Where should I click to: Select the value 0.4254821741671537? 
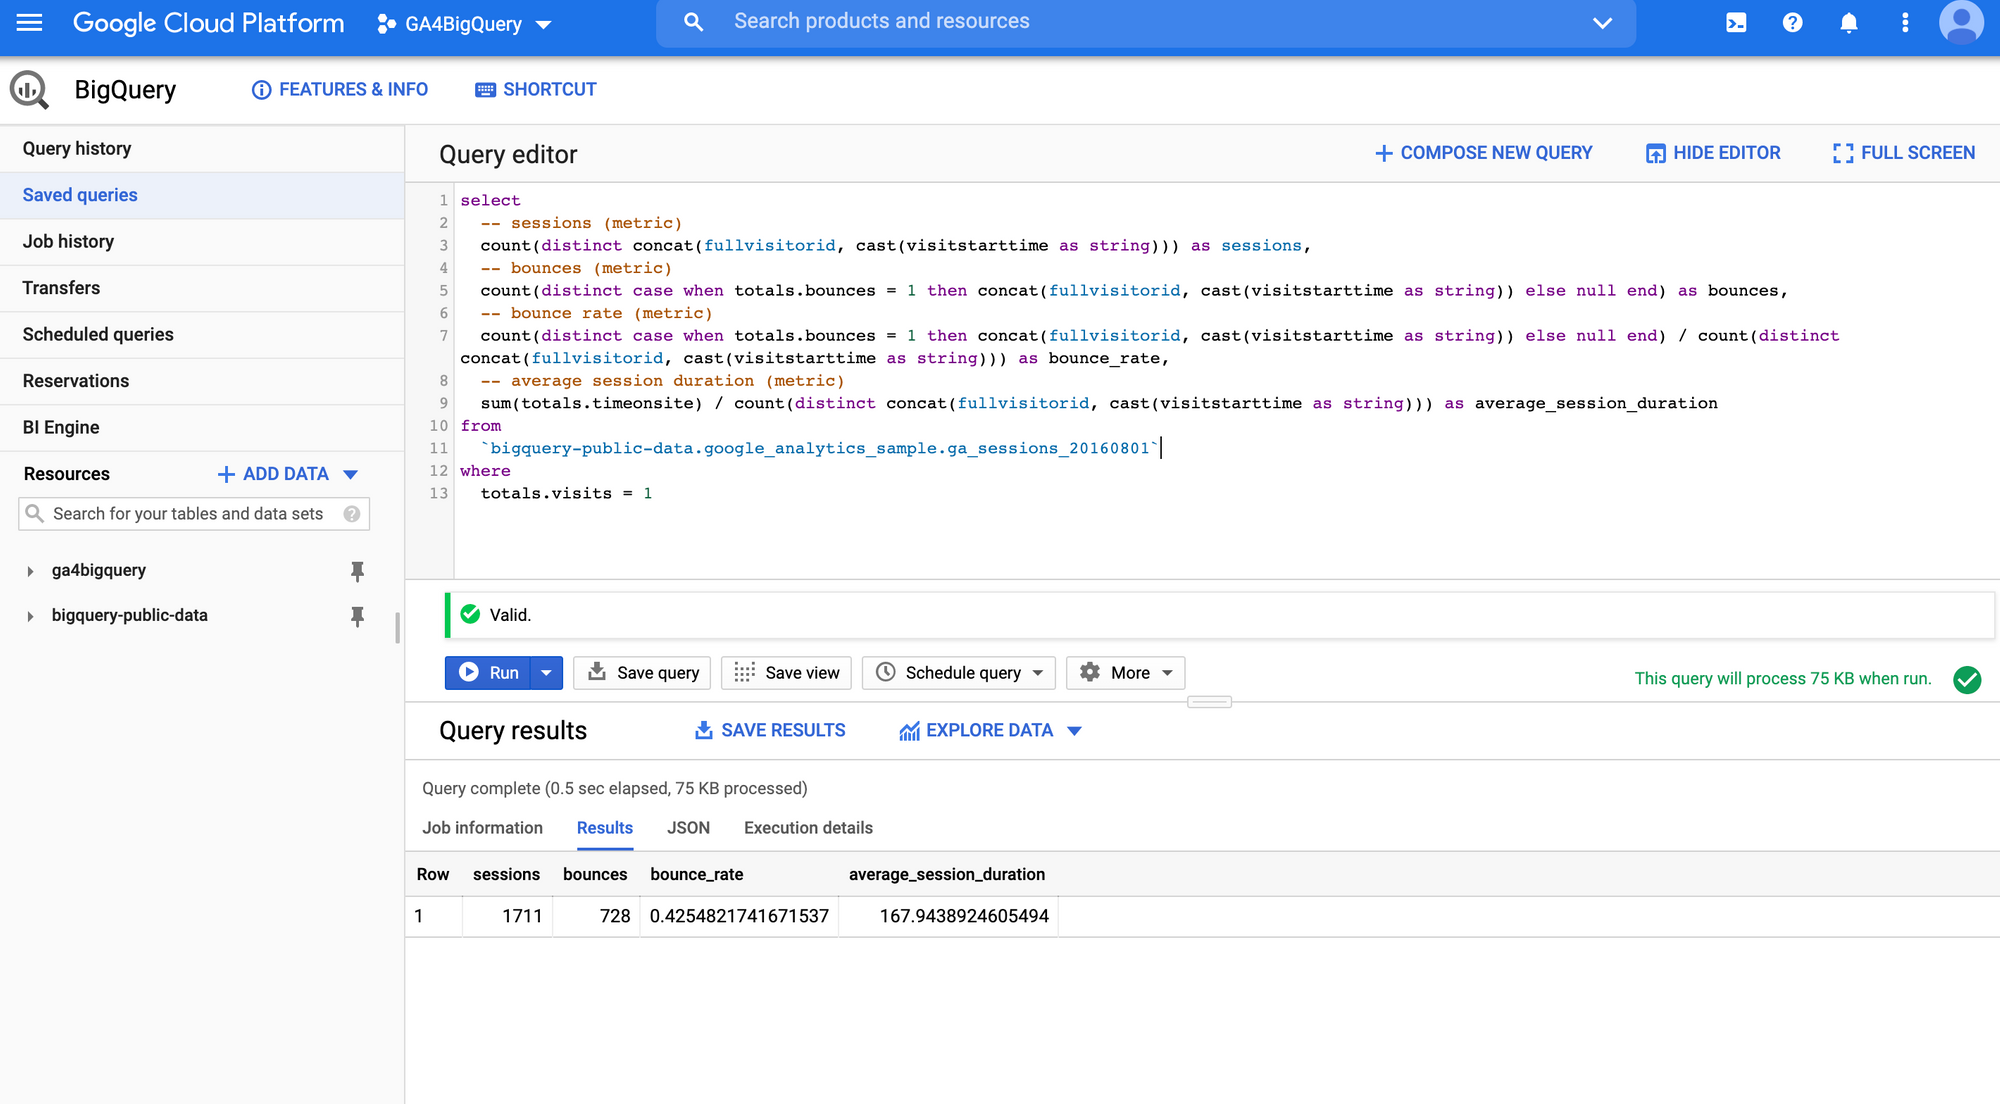pyautogui.click(x=739, y=916)
